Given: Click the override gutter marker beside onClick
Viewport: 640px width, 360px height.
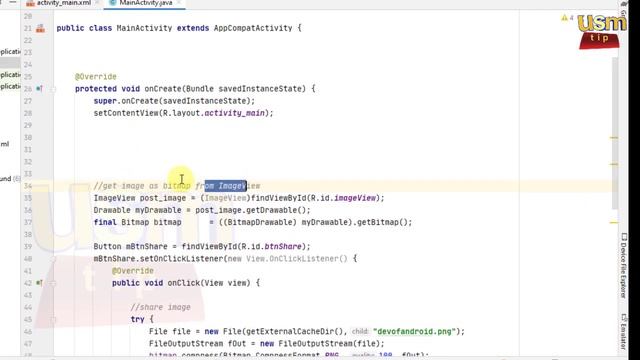Looking at the screenshot, I should click(39, 282).
